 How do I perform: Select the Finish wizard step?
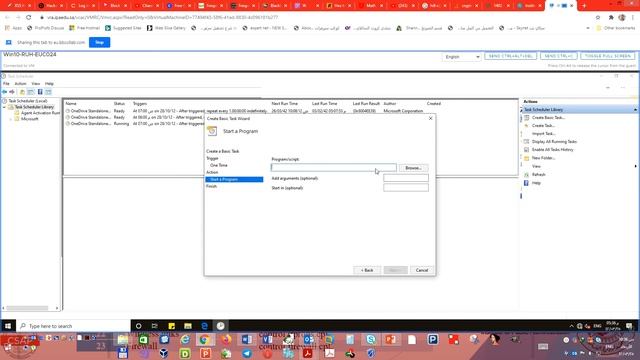coord(211,187)
